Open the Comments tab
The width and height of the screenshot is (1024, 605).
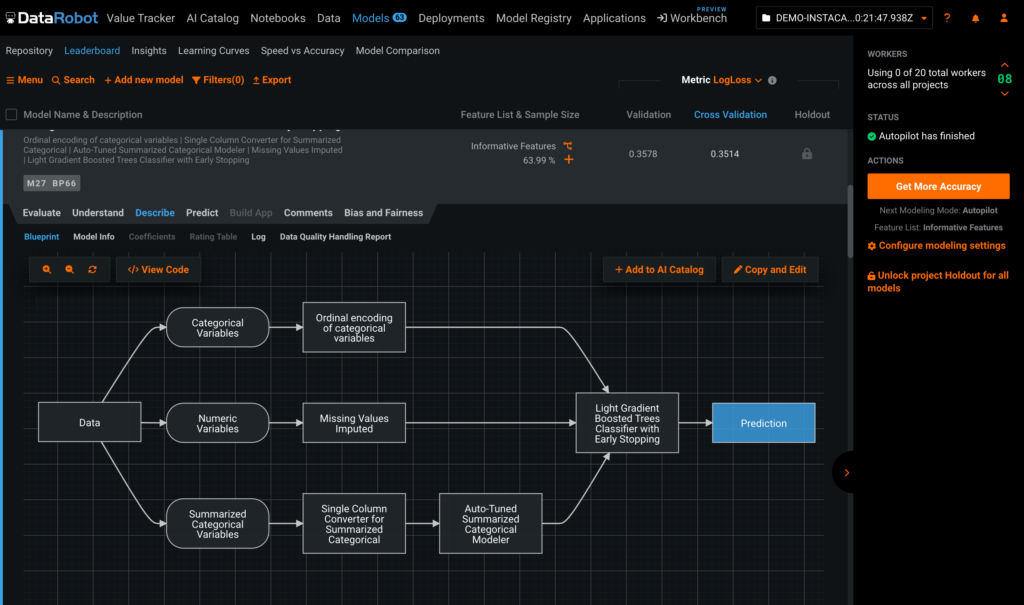click(x=308, y=213)
